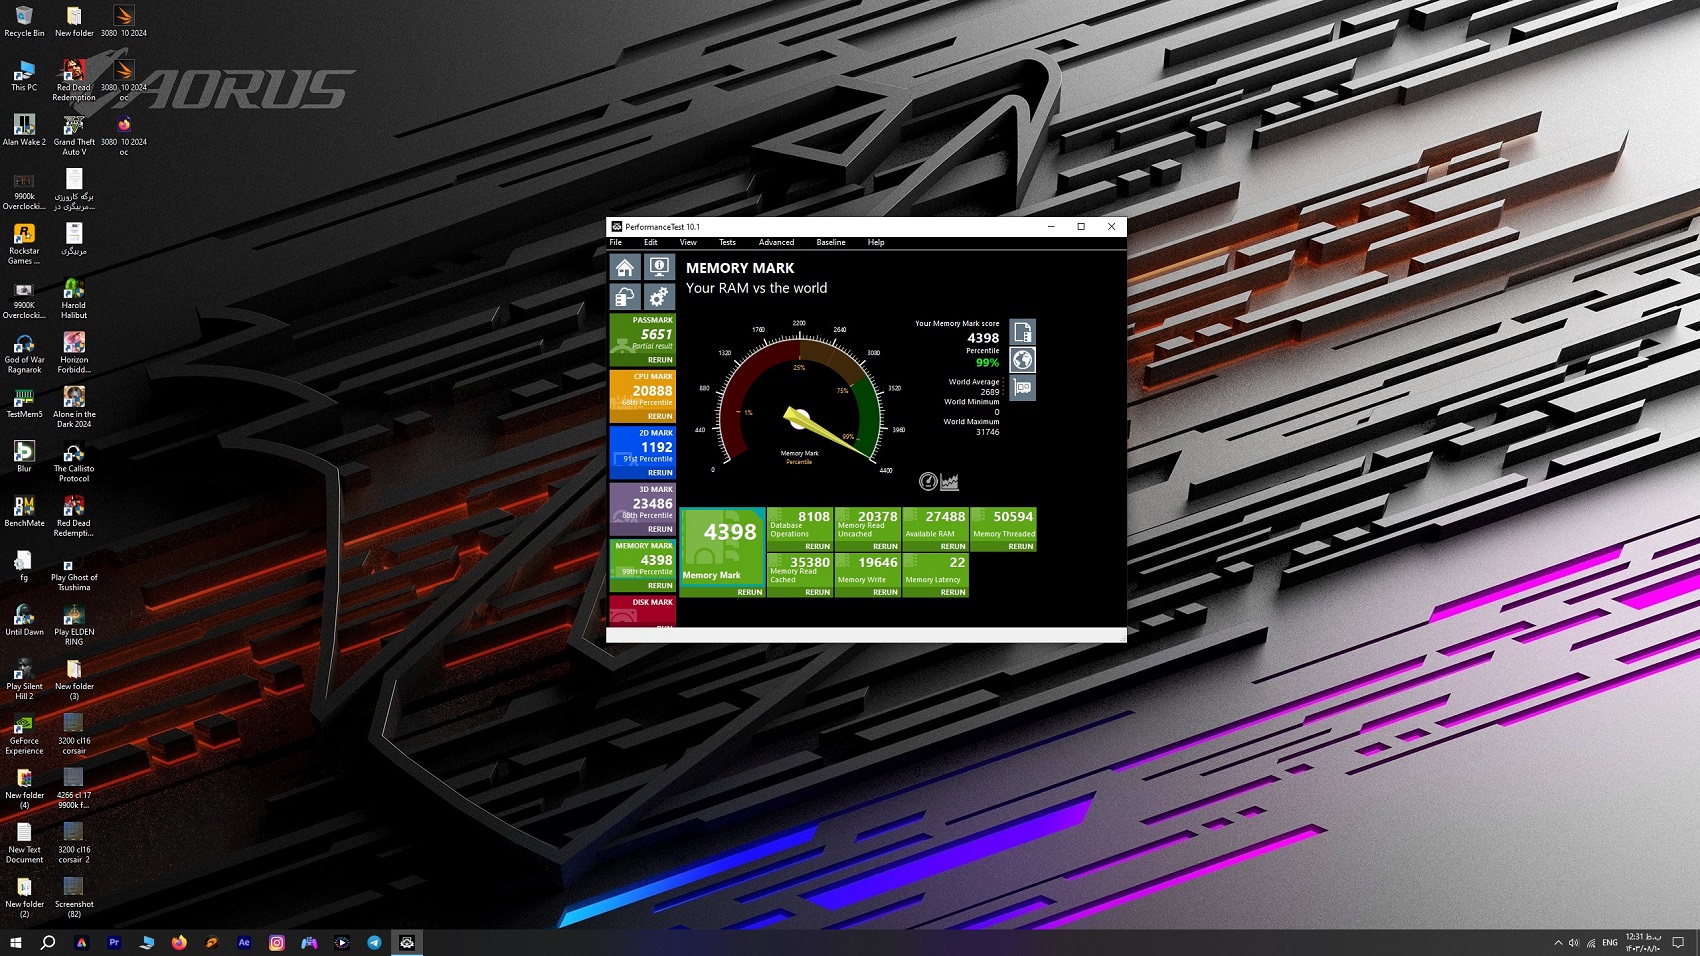Rerun the Memory Write test
1700x956 pixels.
point(885,592)
